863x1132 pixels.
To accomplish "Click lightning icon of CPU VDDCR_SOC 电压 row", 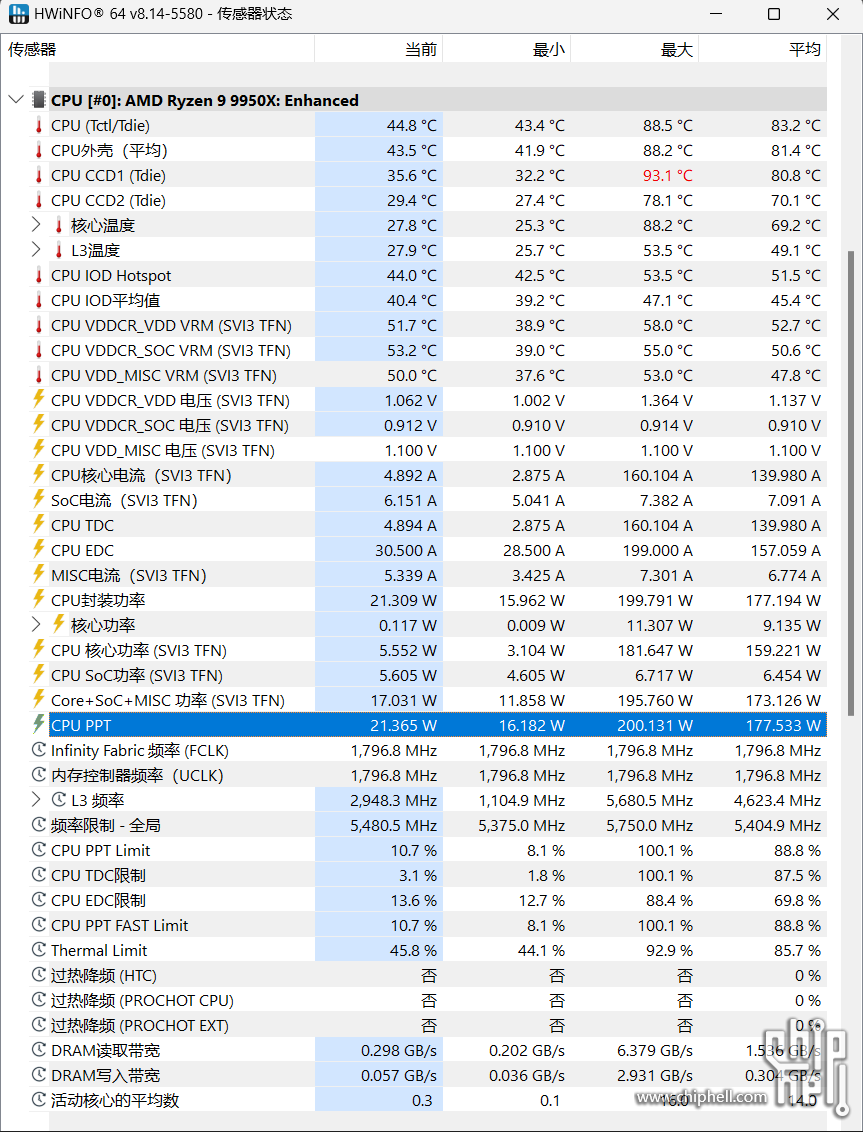I will coord(39,425).
